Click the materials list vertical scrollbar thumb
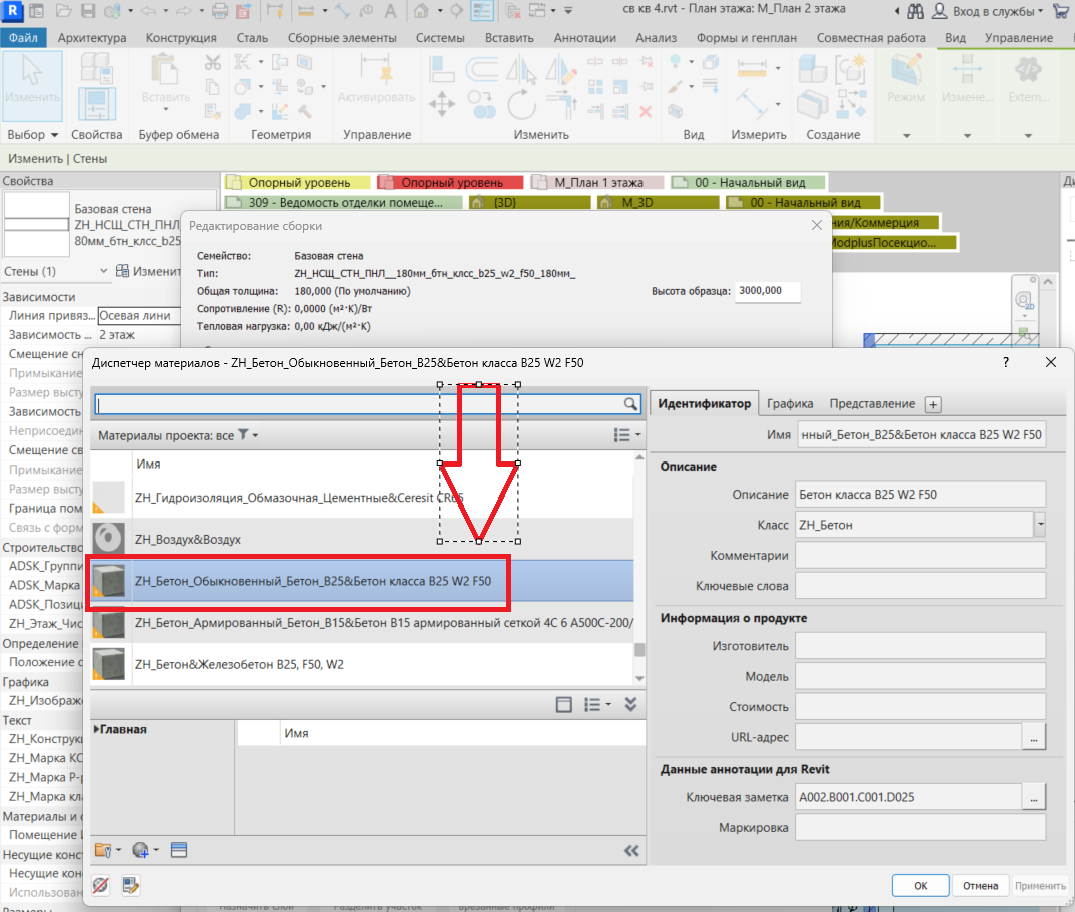 click(639, 649)
